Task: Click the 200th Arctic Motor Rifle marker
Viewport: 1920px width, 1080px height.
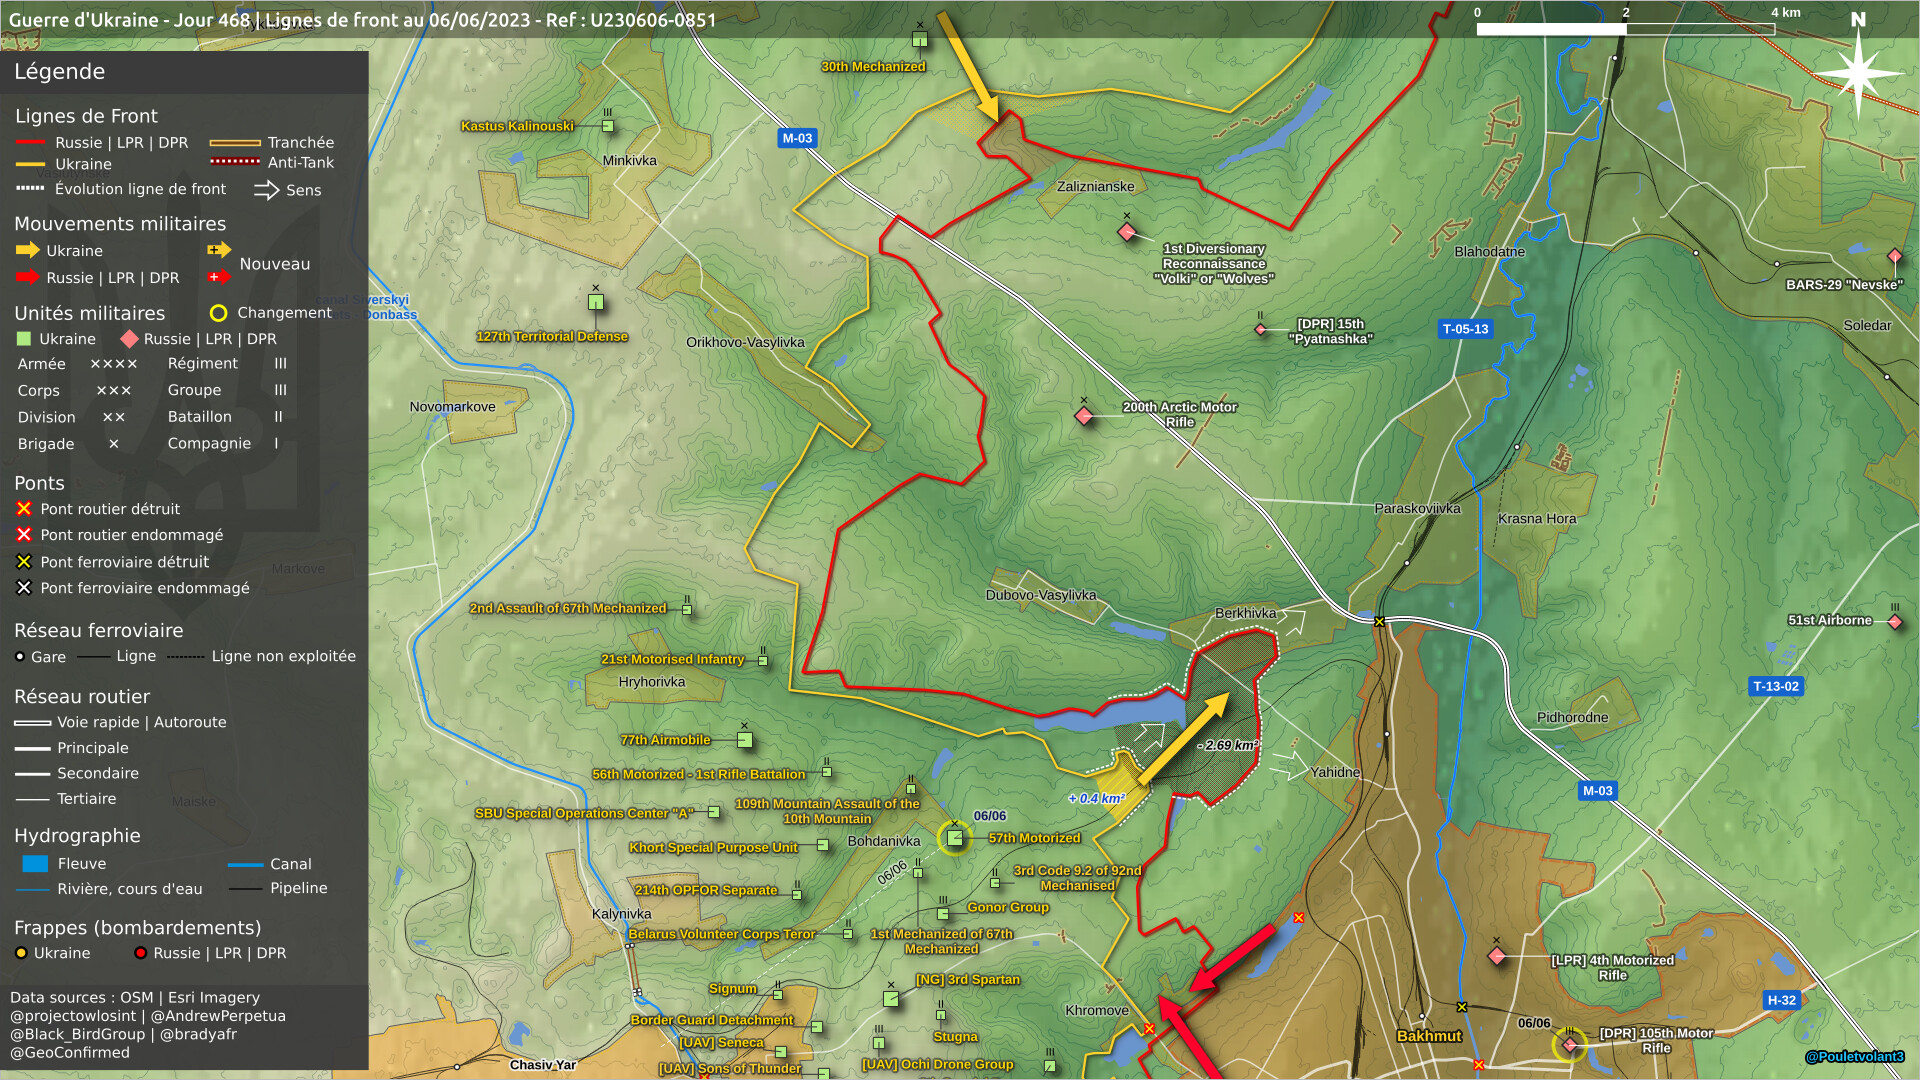Action: [1084, 415]
